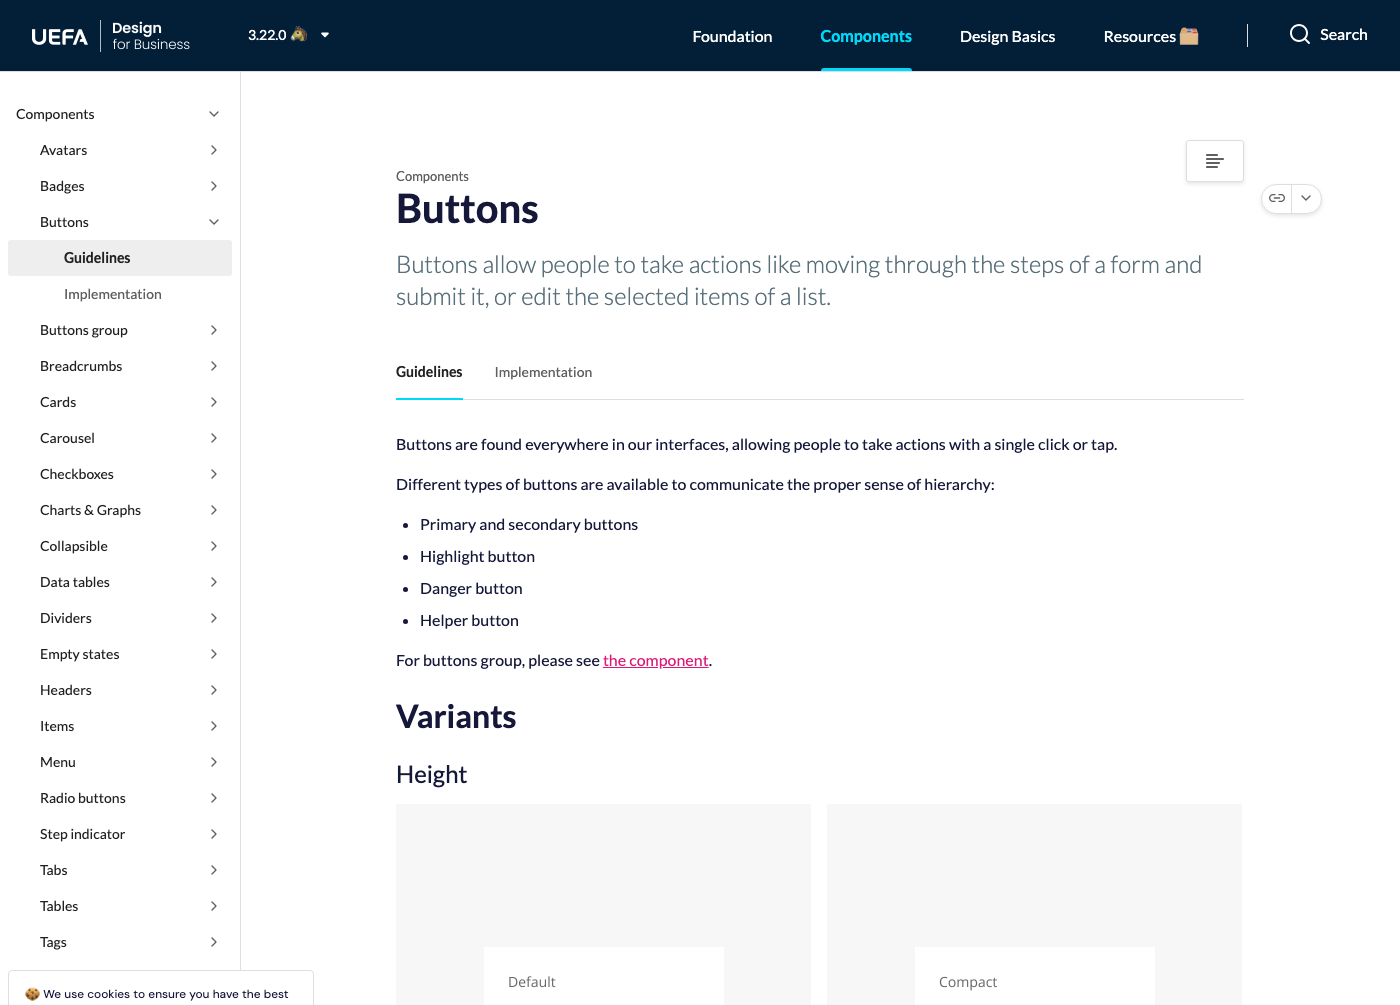Open Radio buttons in the sidebar

[120, 798]
